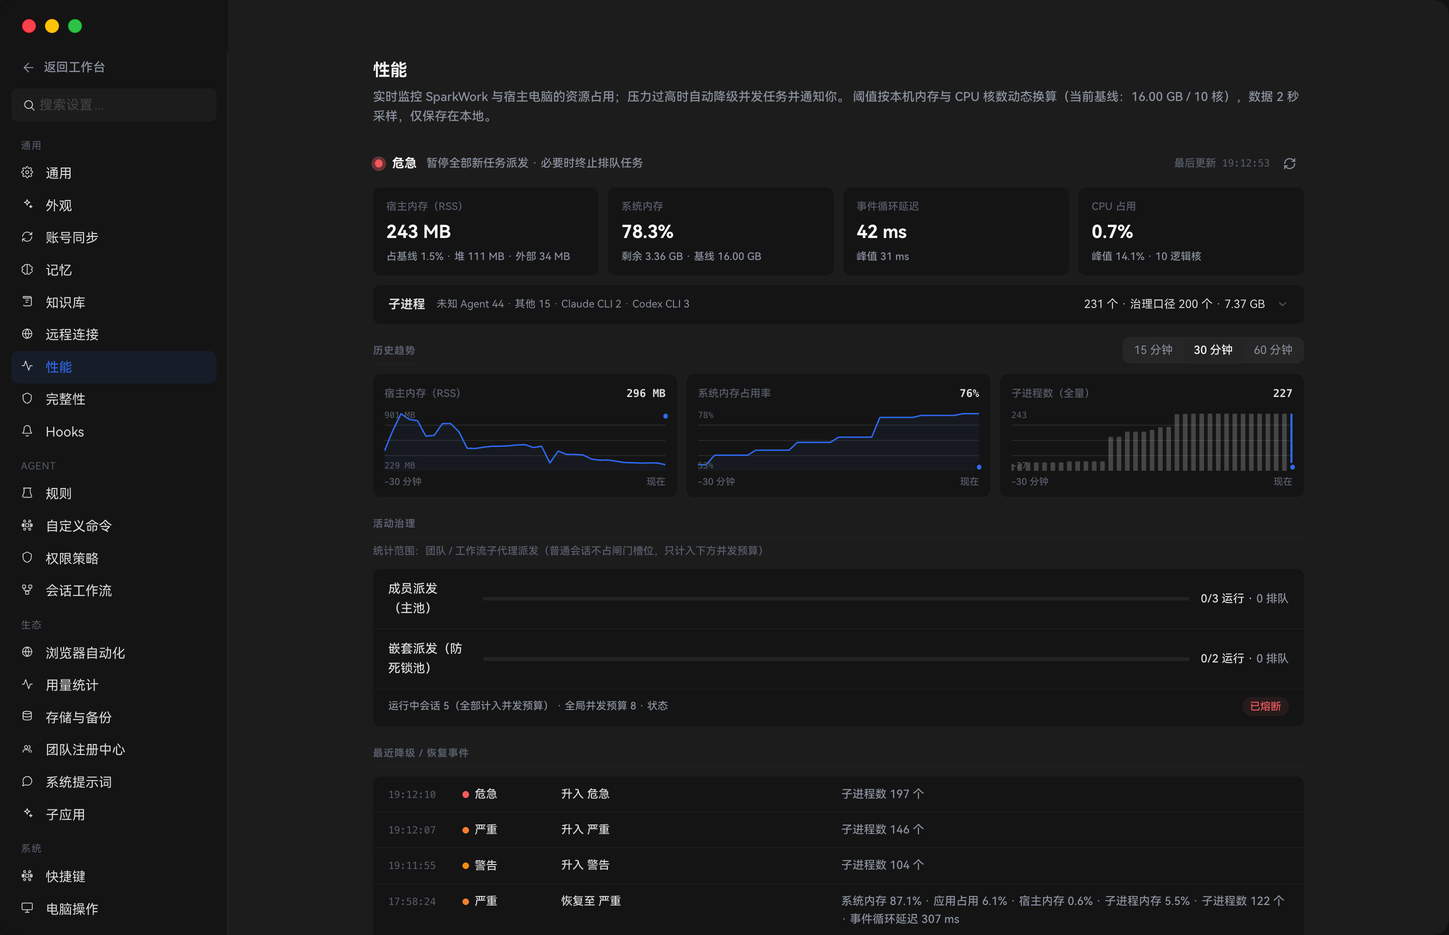
Task: Click the 账号同步 sync icon
Action: click(x=27, y=237)
